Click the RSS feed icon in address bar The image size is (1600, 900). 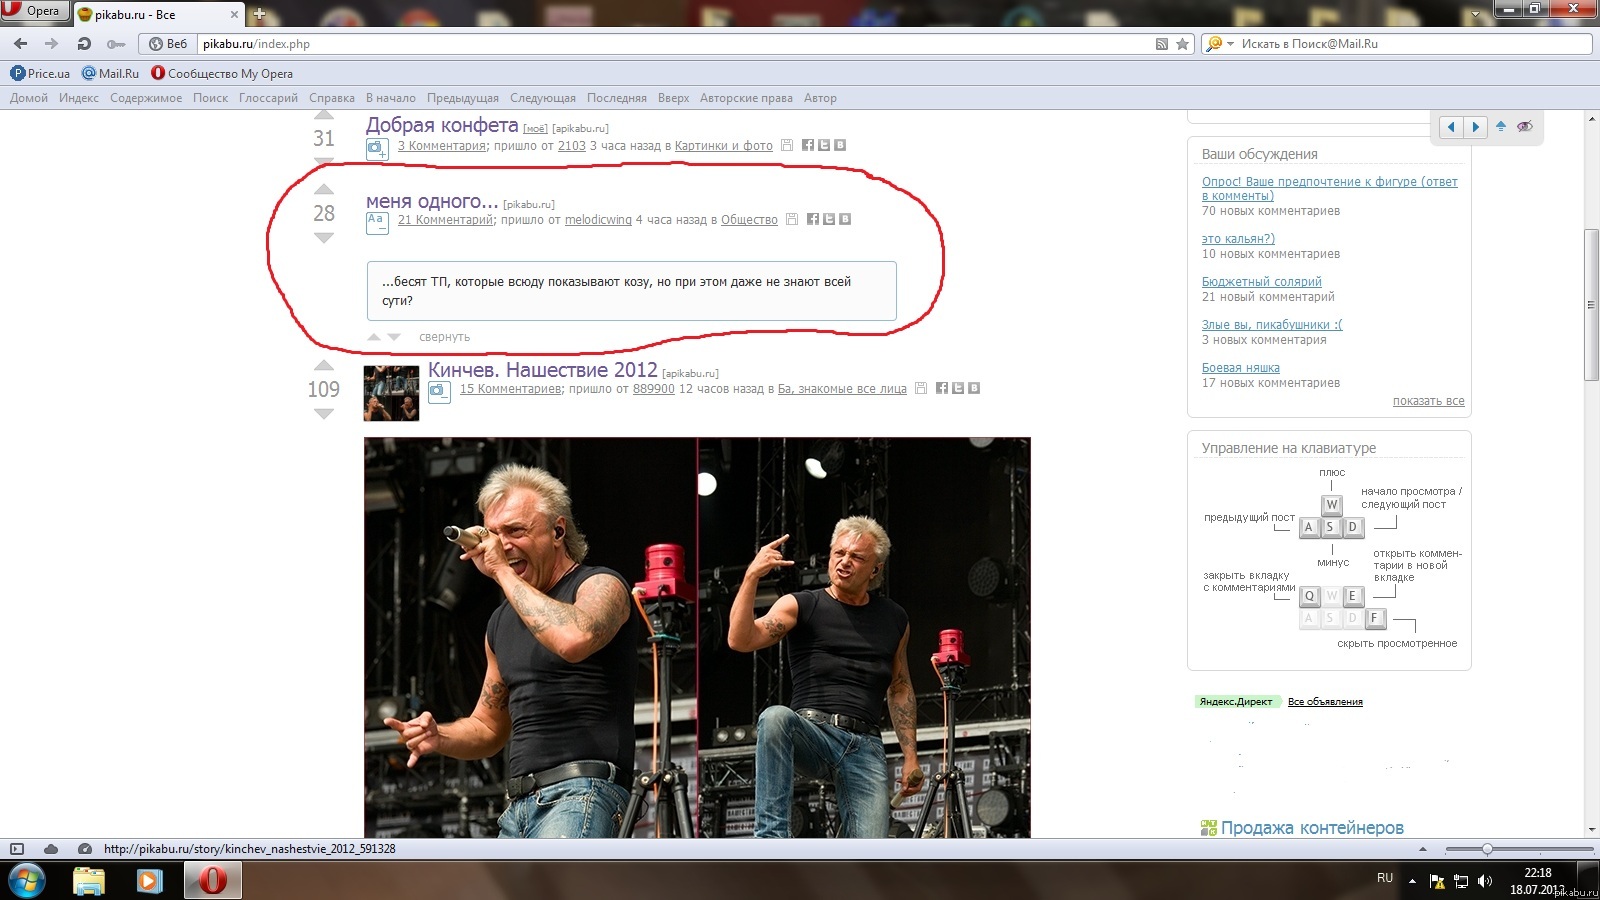click(x=1161, y=44)
